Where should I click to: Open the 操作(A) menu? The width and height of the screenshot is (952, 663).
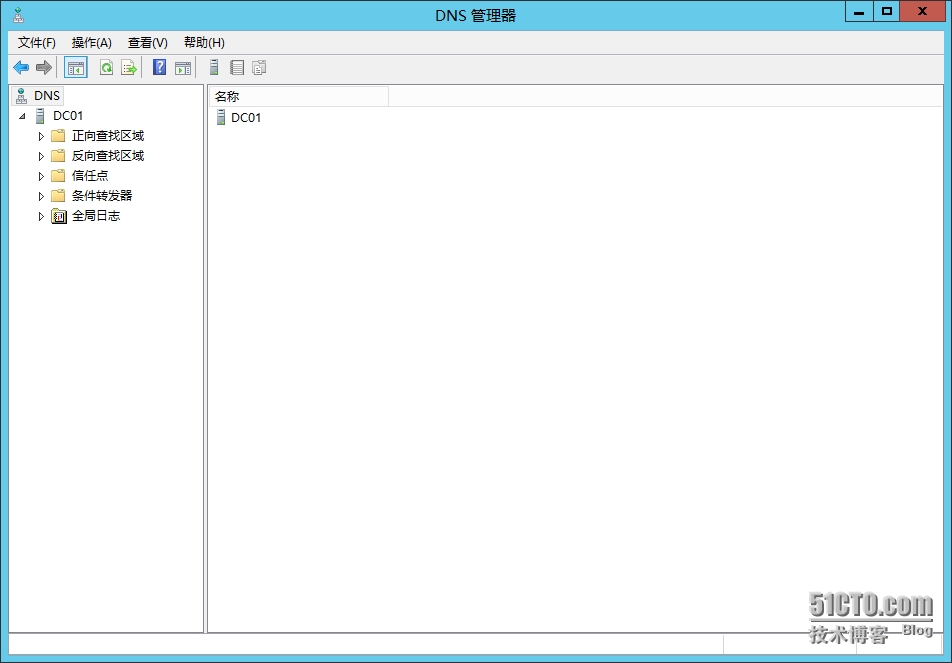pos(91,43)
